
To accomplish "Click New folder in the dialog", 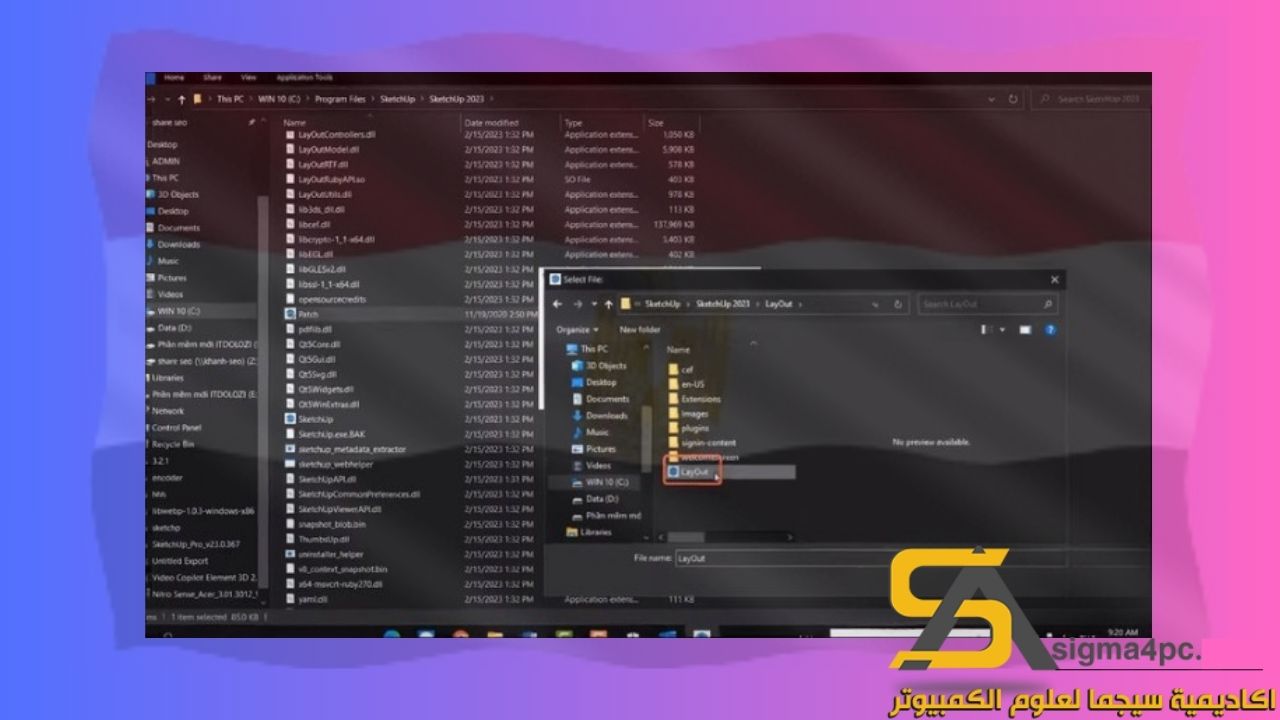I will 640,329.
